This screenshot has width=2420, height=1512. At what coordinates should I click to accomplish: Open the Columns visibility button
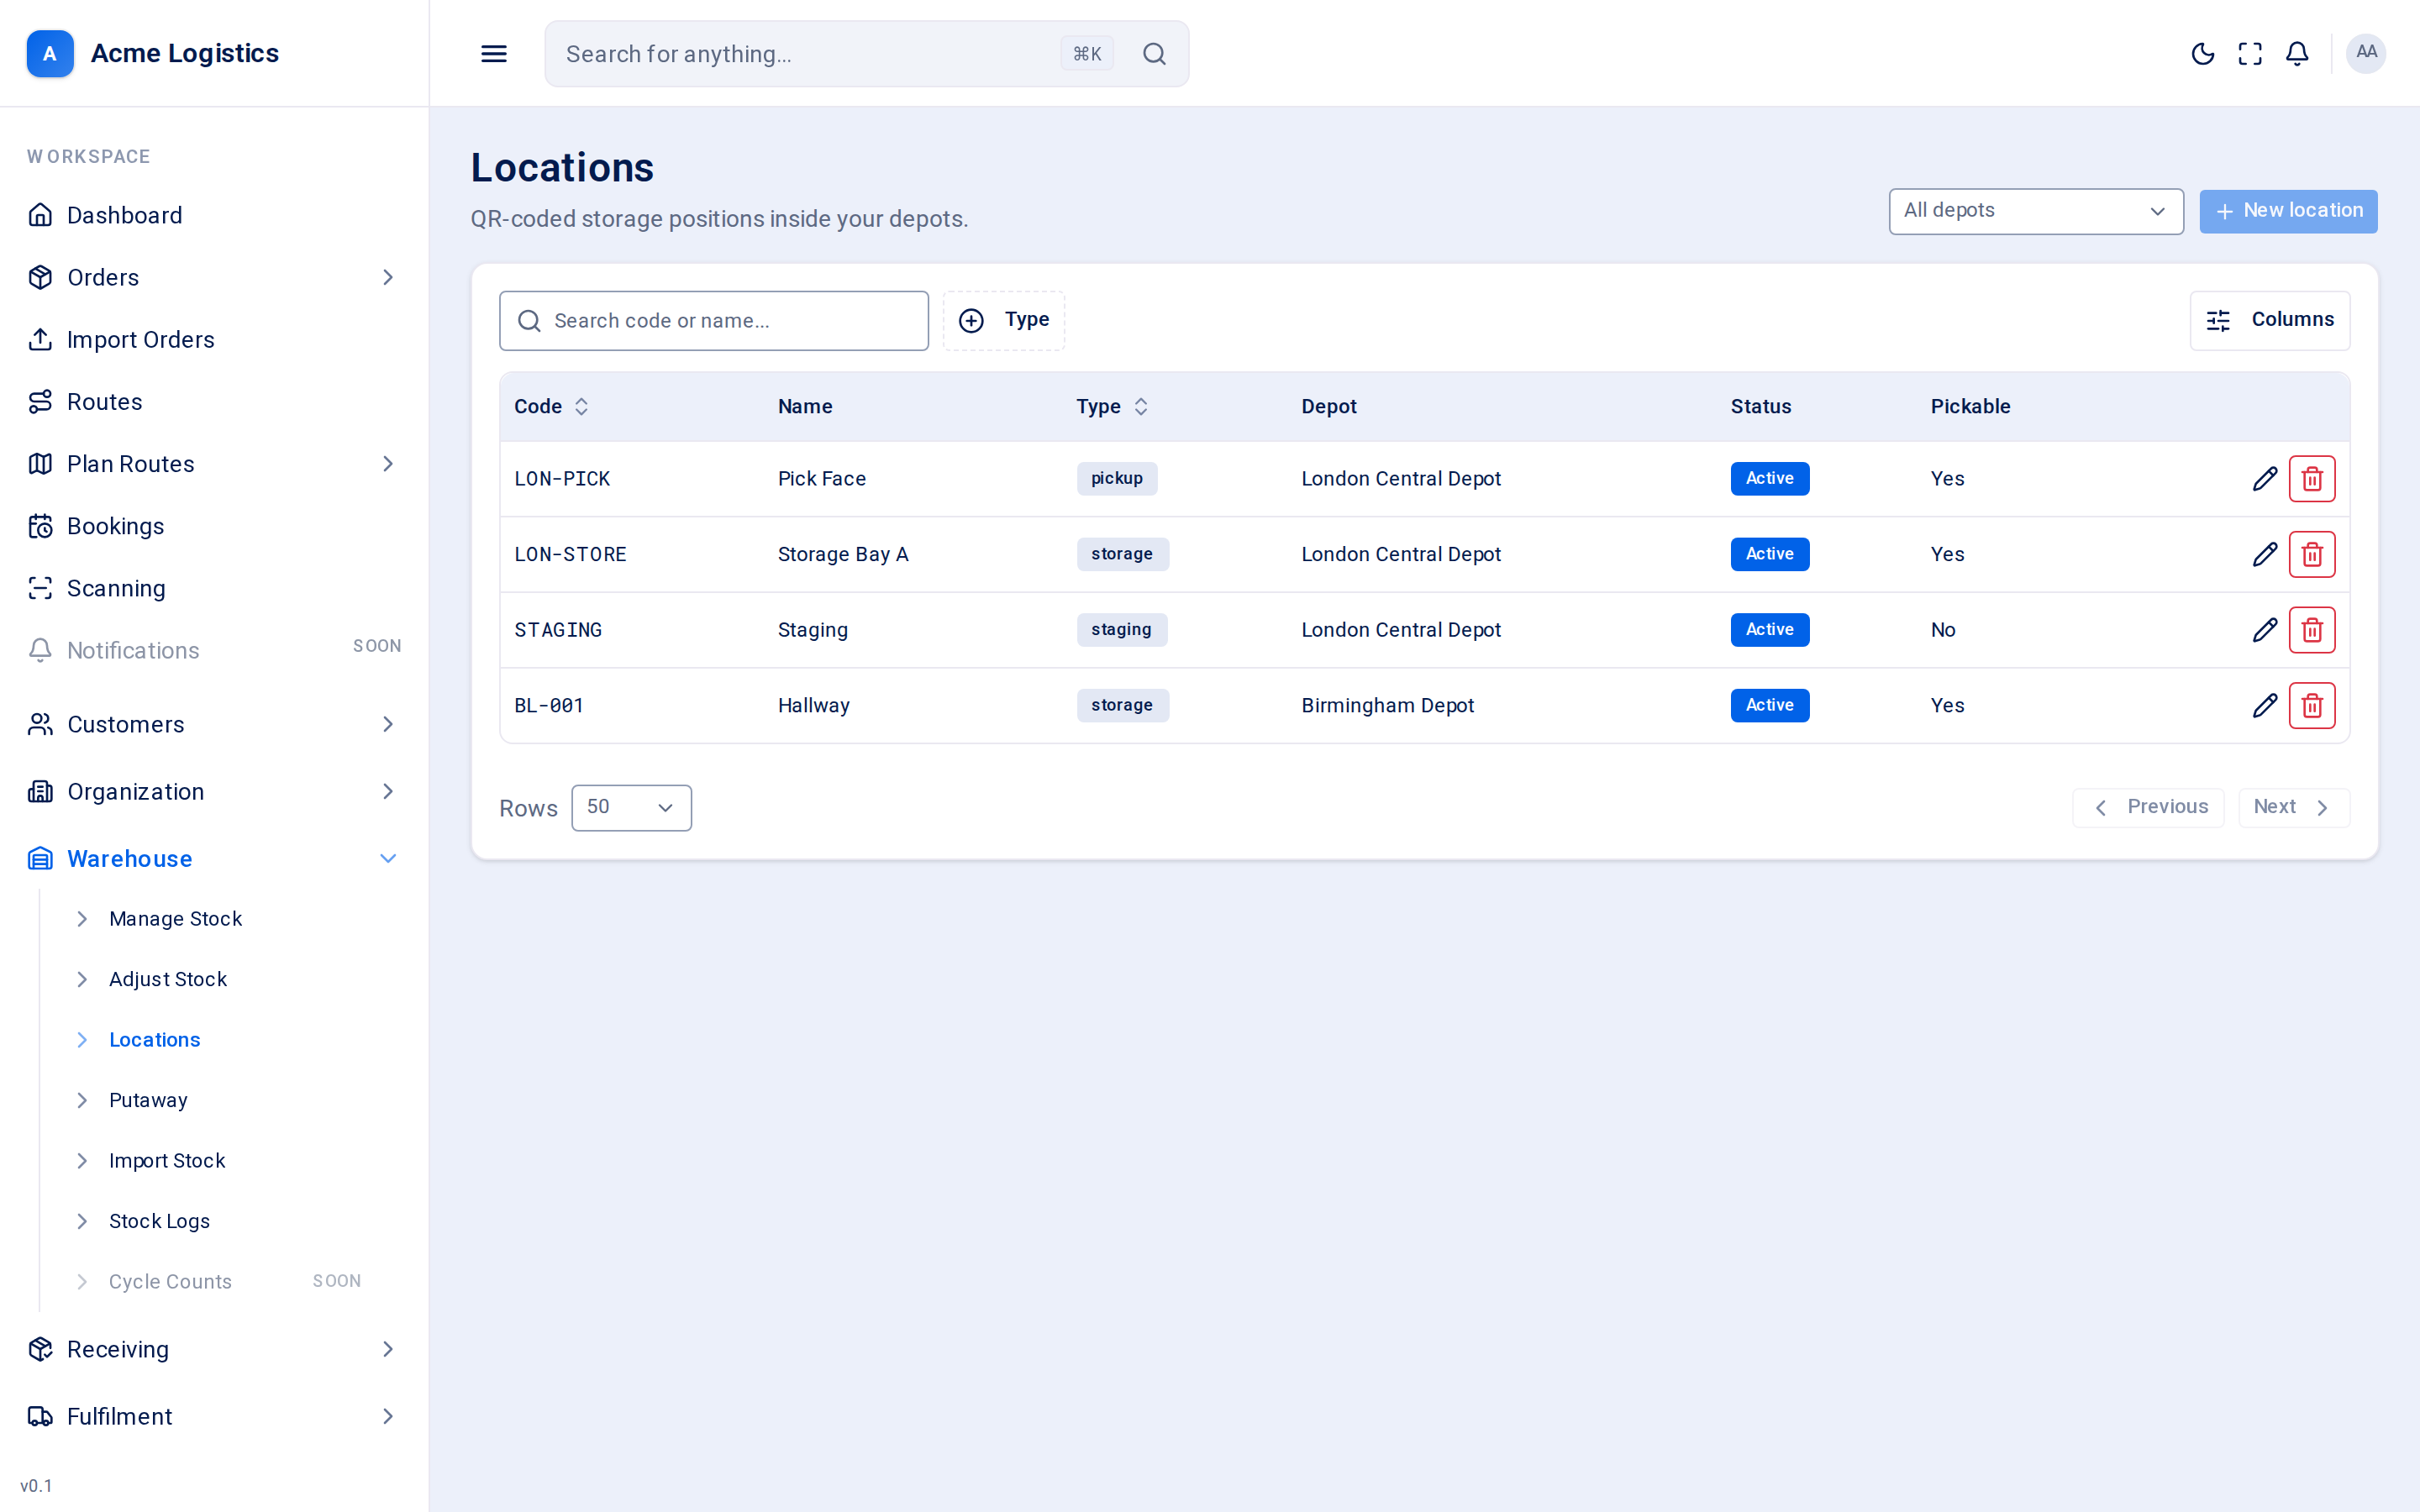tap(2269, 320)
